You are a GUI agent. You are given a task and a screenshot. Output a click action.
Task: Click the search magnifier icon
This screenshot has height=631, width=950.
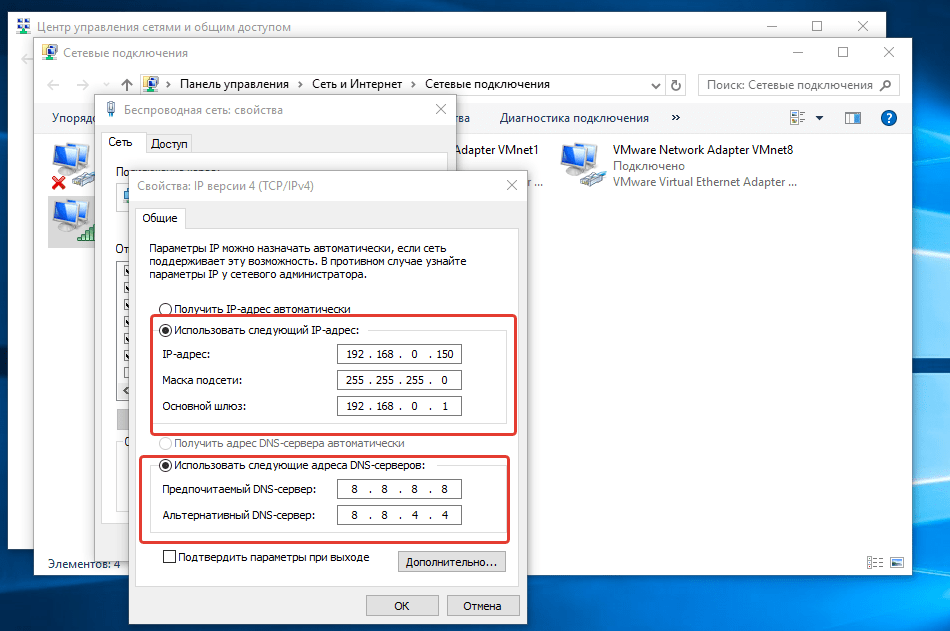point(886,85)
